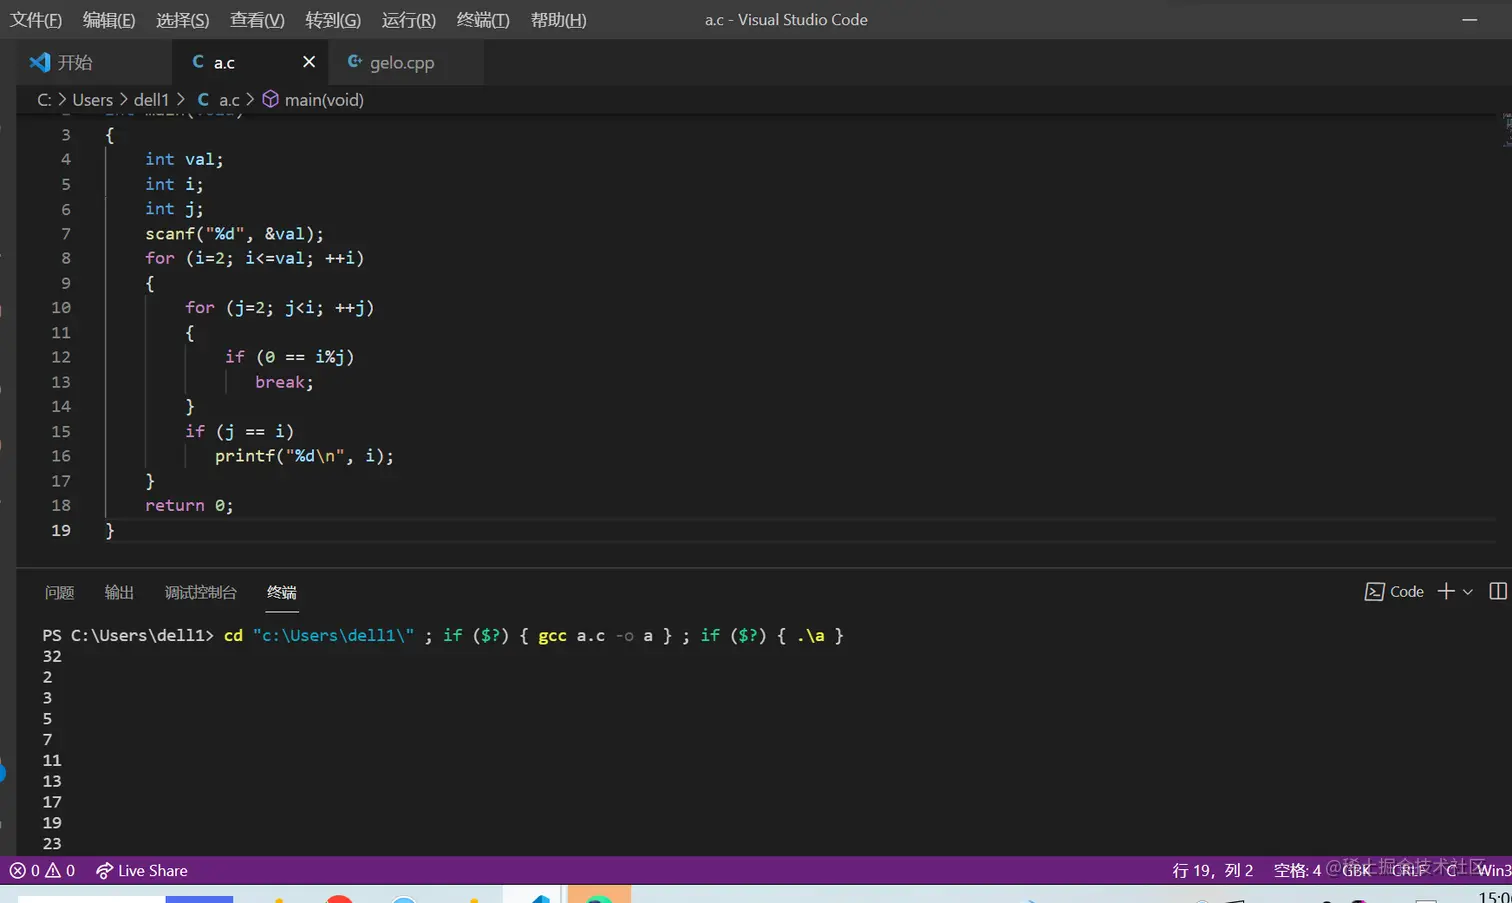This screenshot has width=1512, height=903.
Task: Click the "if (j == i)" line
Action: (240, 431)
